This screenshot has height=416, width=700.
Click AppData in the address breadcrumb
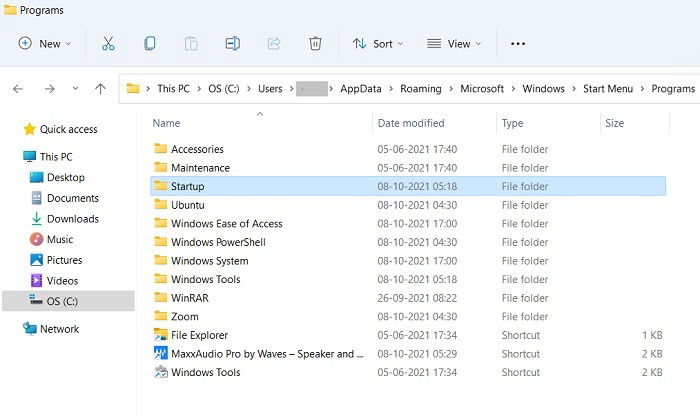point(361,89)
